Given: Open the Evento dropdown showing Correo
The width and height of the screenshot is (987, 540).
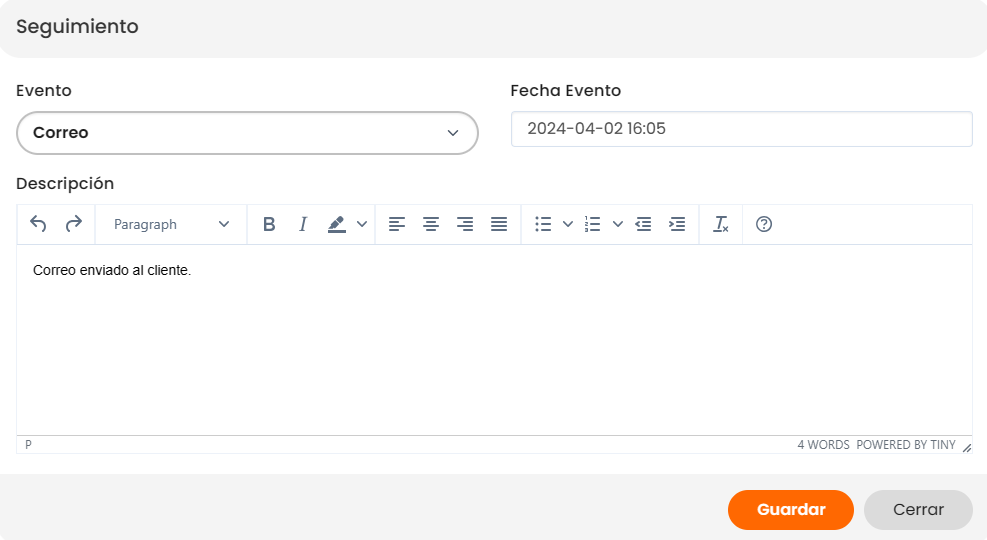Looking at the screenshot, I should [x=247, y=133].
